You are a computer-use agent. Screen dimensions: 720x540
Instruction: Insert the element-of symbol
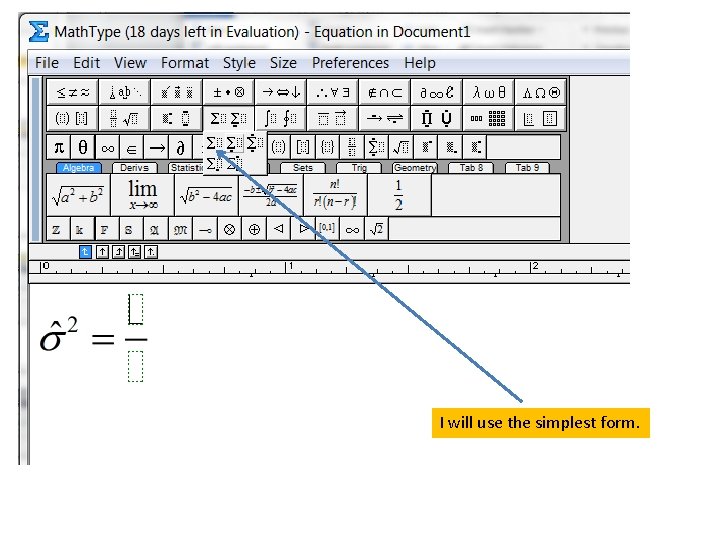(132, 147)
